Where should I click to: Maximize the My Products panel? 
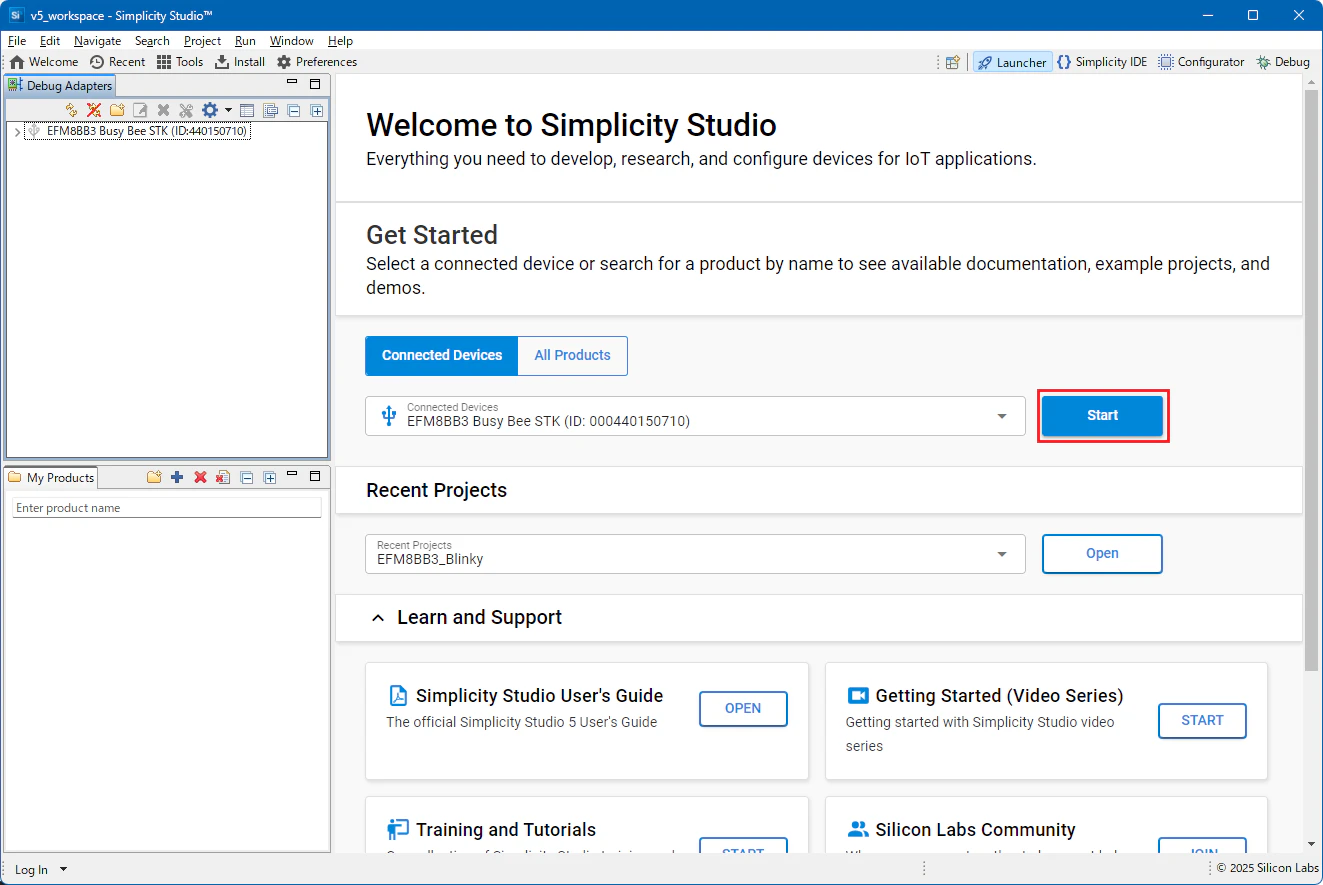tap(315, 476)
